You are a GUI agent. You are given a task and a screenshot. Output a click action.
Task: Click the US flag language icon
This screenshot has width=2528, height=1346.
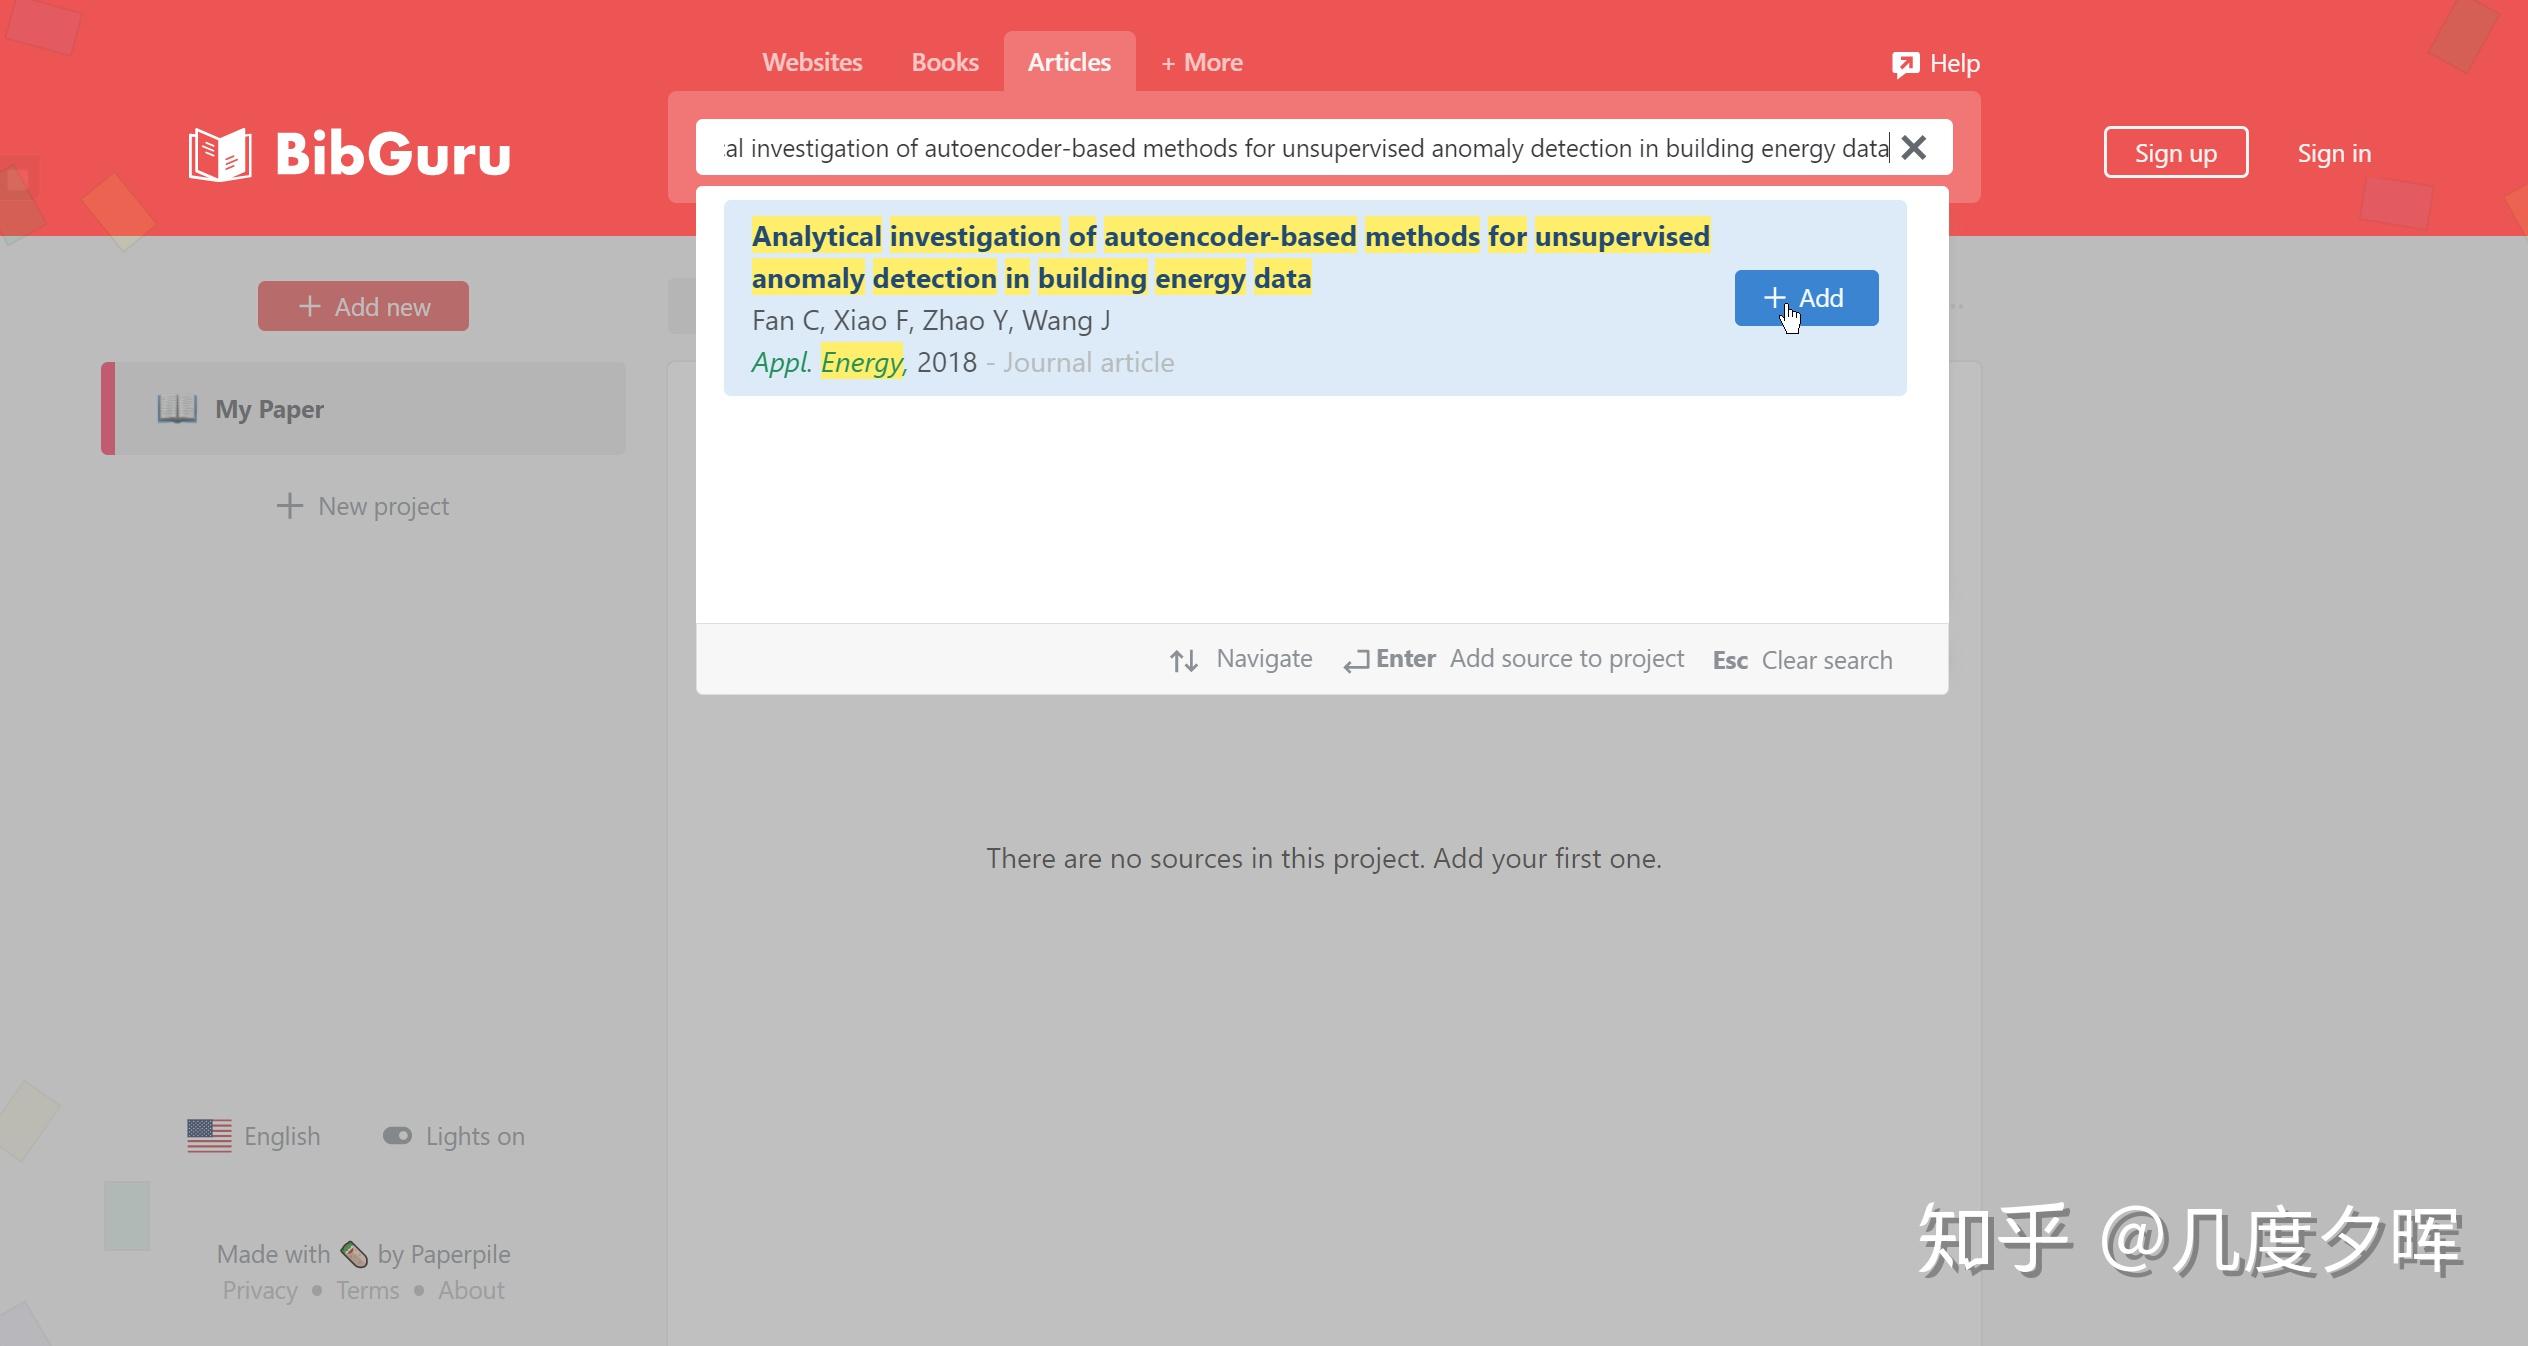[209, 1136]
